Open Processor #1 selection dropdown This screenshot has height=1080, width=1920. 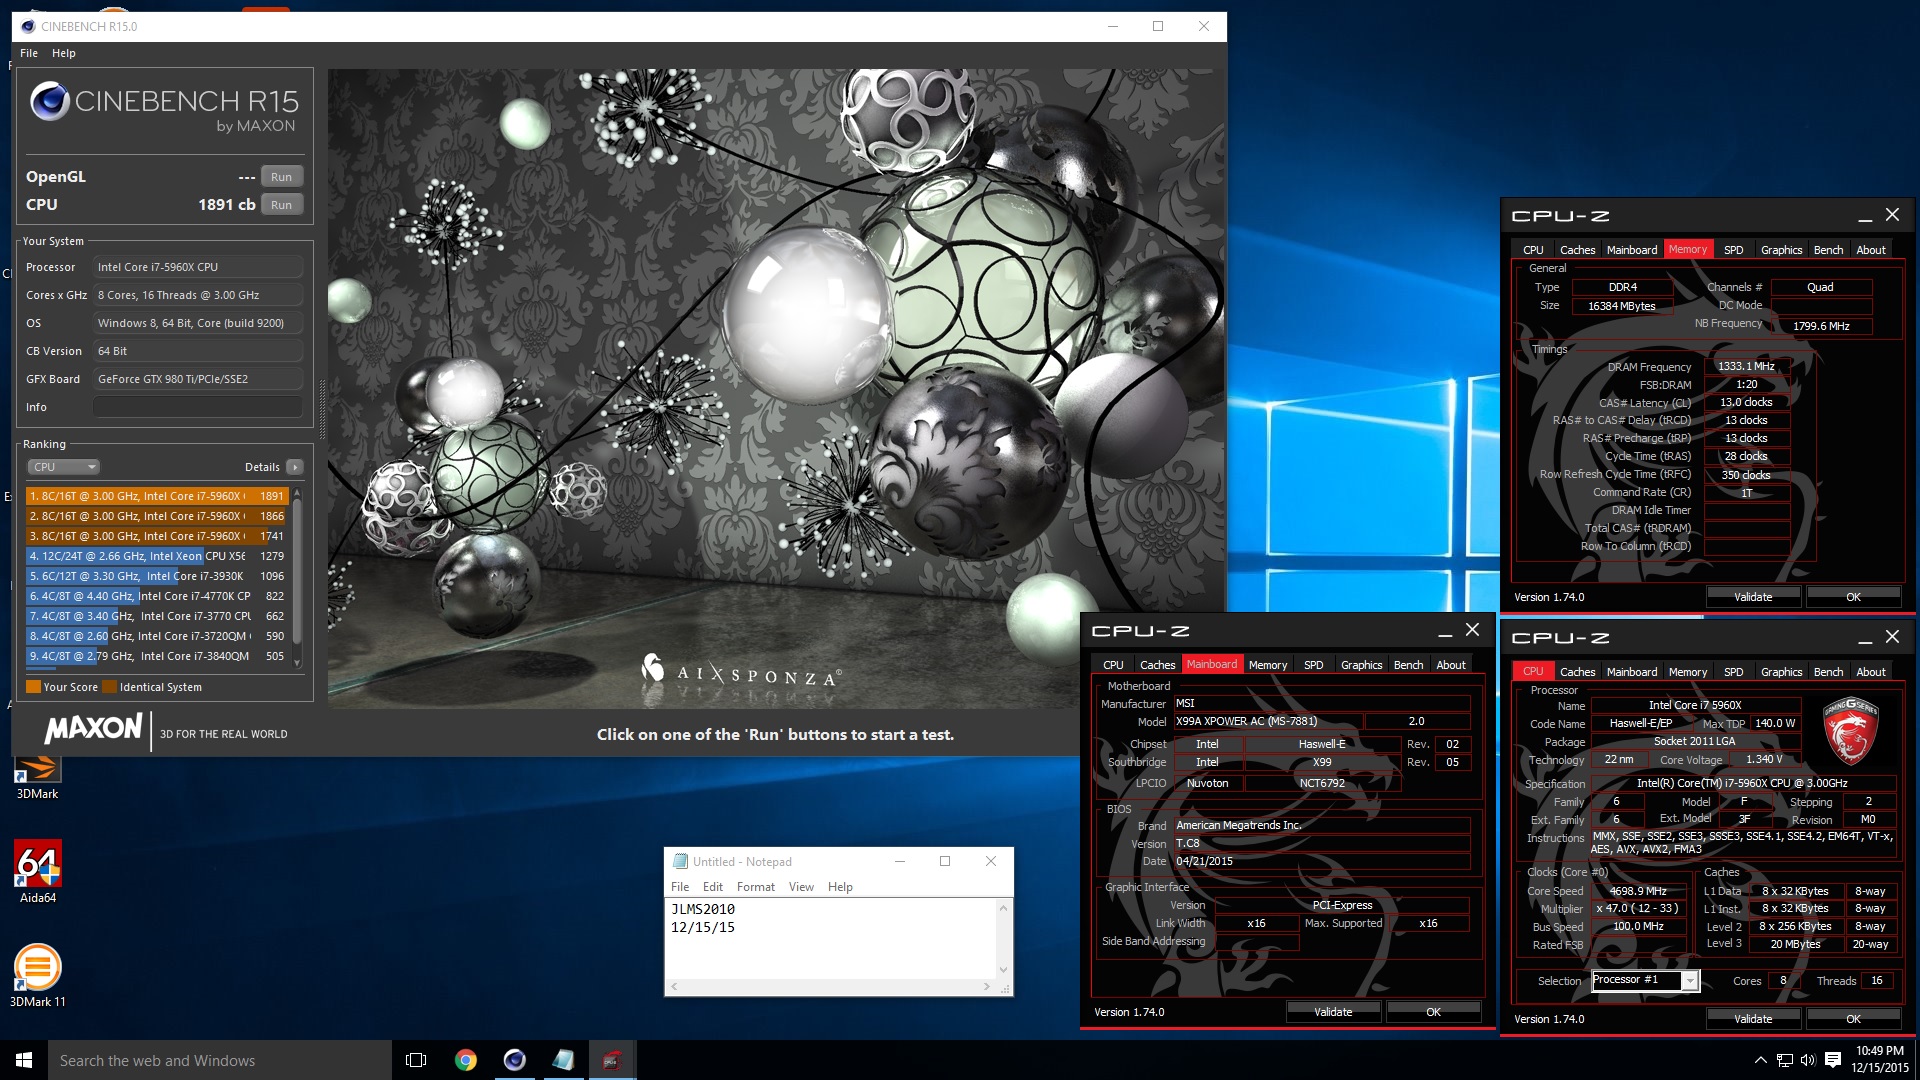coord(1645,980)
